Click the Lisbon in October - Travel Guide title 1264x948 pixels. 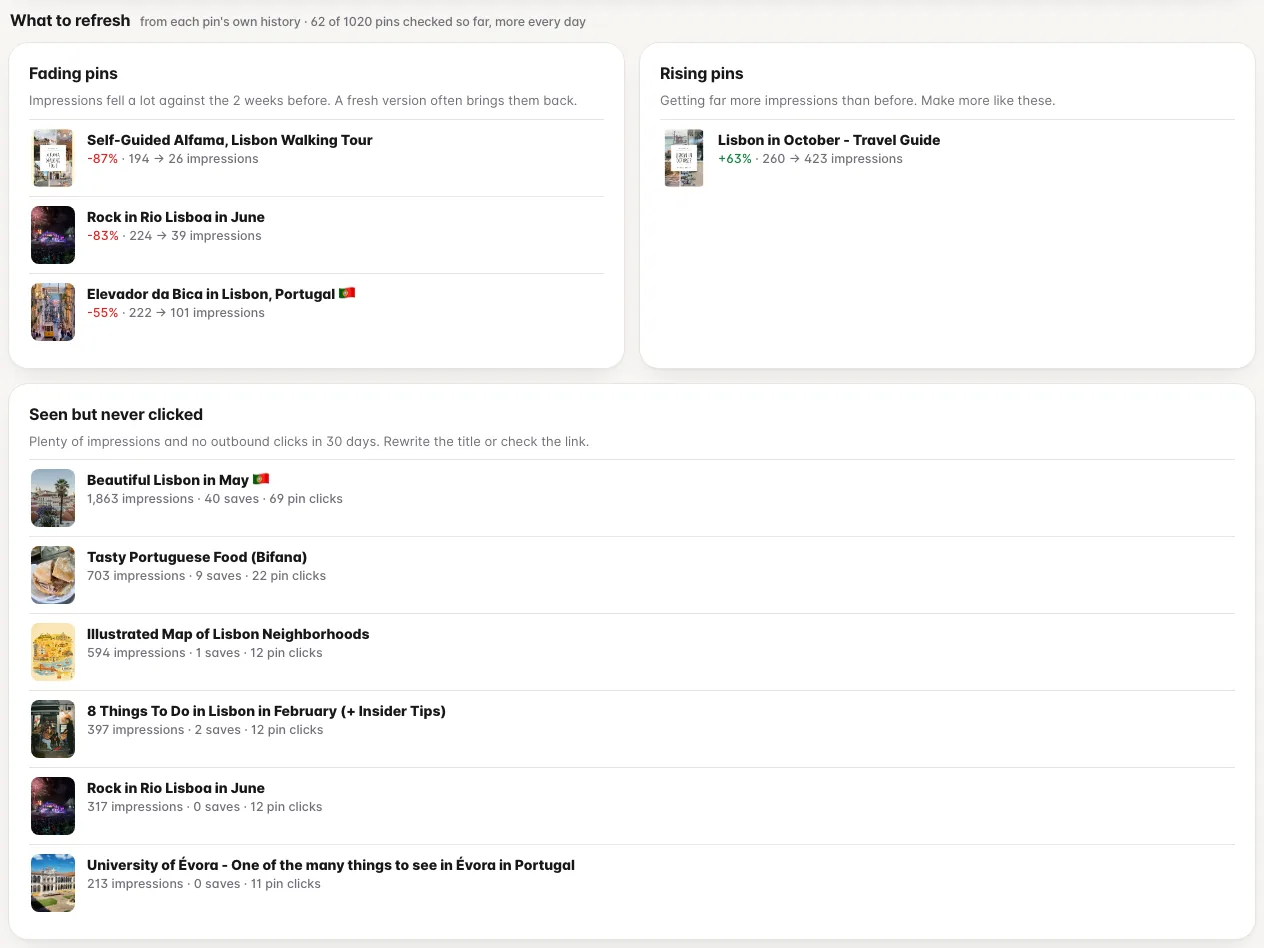829,140
